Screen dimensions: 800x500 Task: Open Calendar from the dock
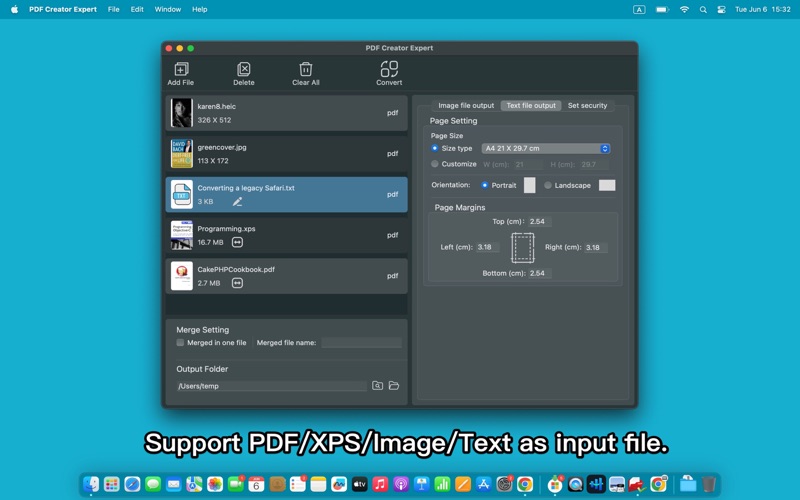(256, 484)
